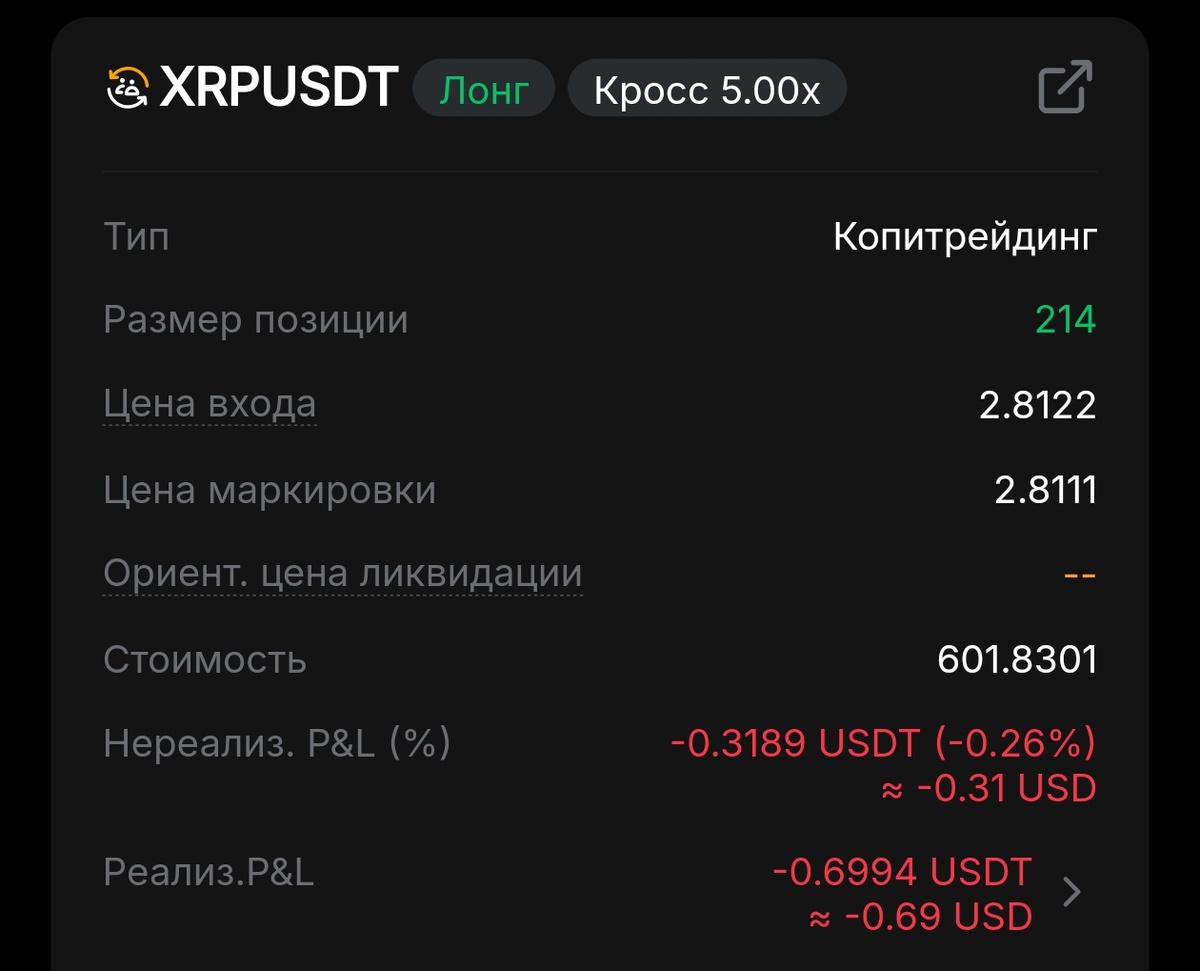
Task: Select the Нереализ. P&L percentage value
Action: 1010,743
